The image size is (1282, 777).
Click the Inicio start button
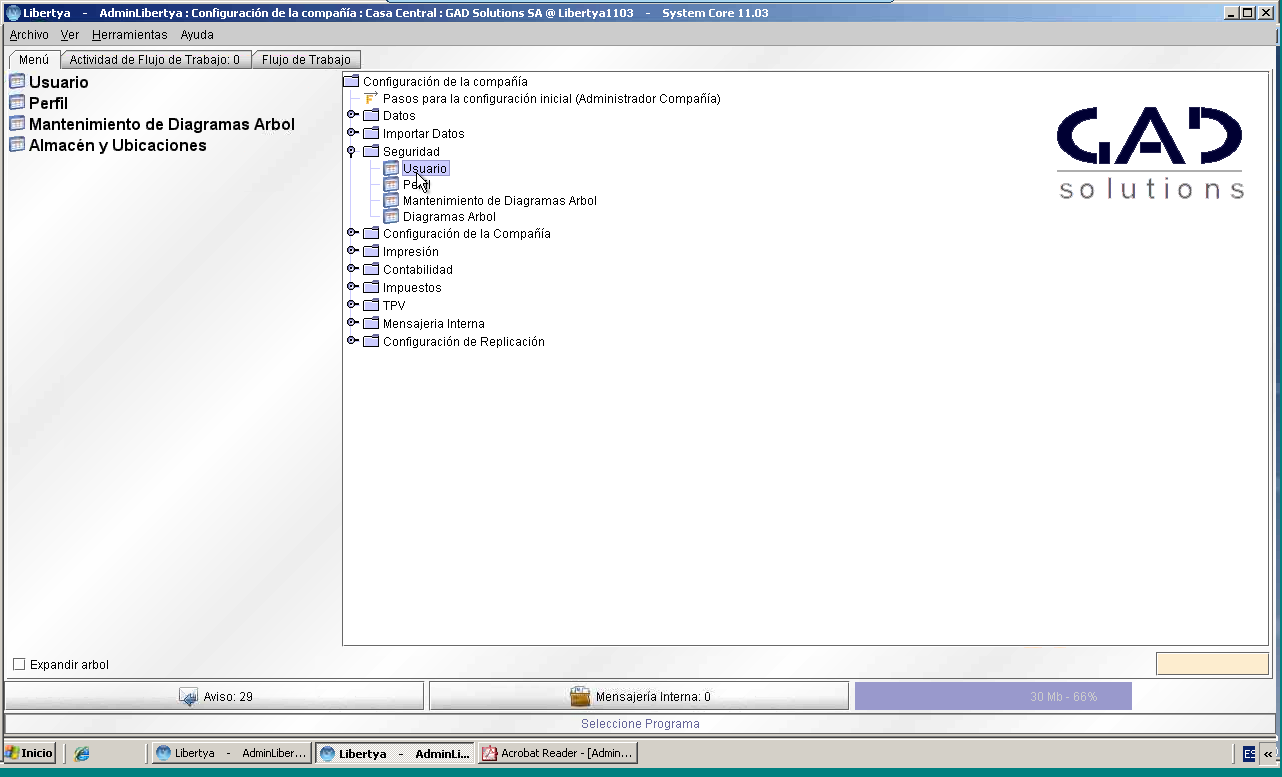click(x=29, y=753)
